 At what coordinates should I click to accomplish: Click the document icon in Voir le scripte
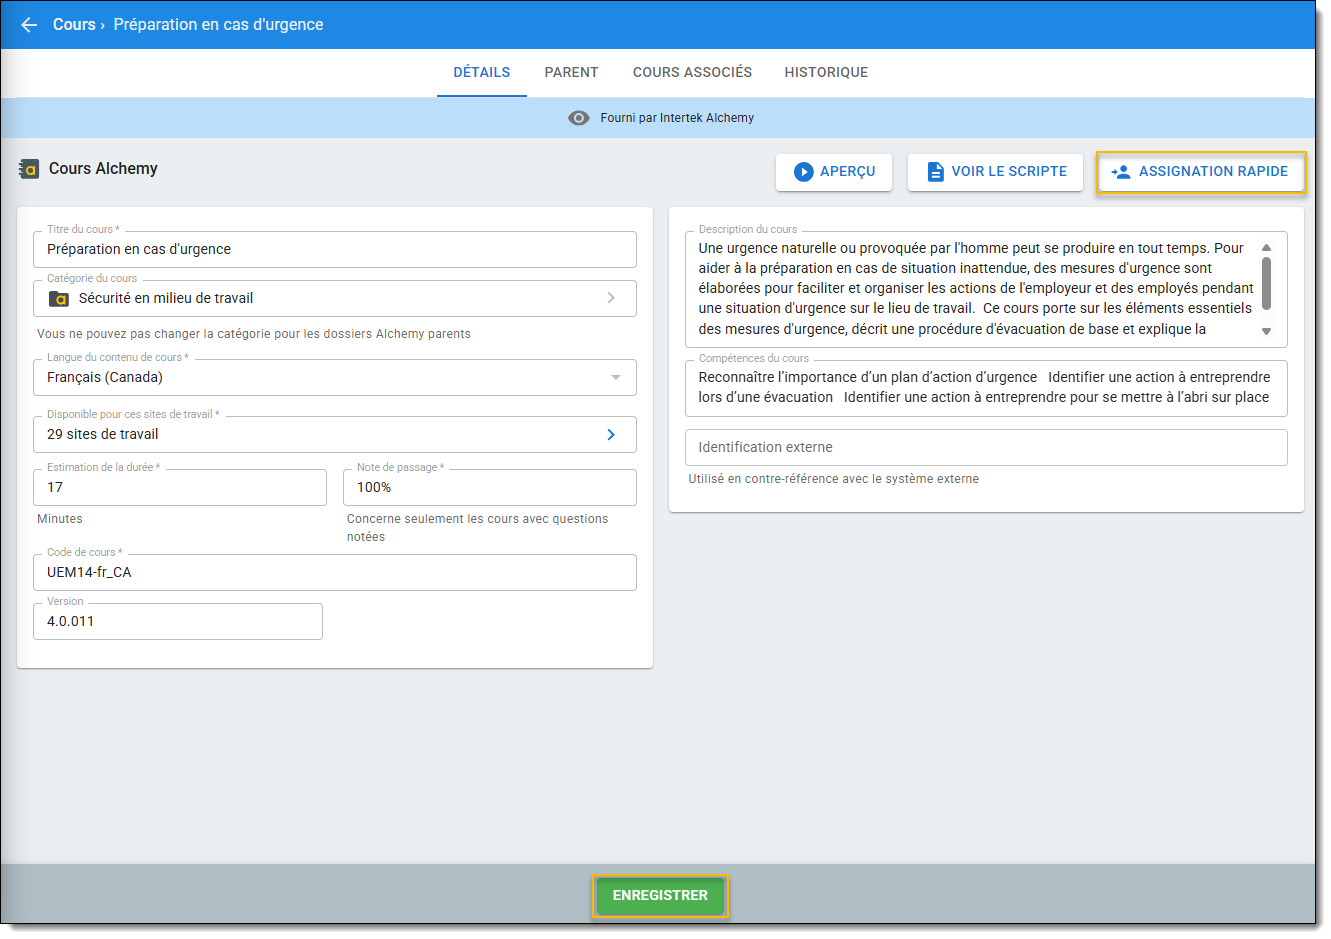click(935, 172)
